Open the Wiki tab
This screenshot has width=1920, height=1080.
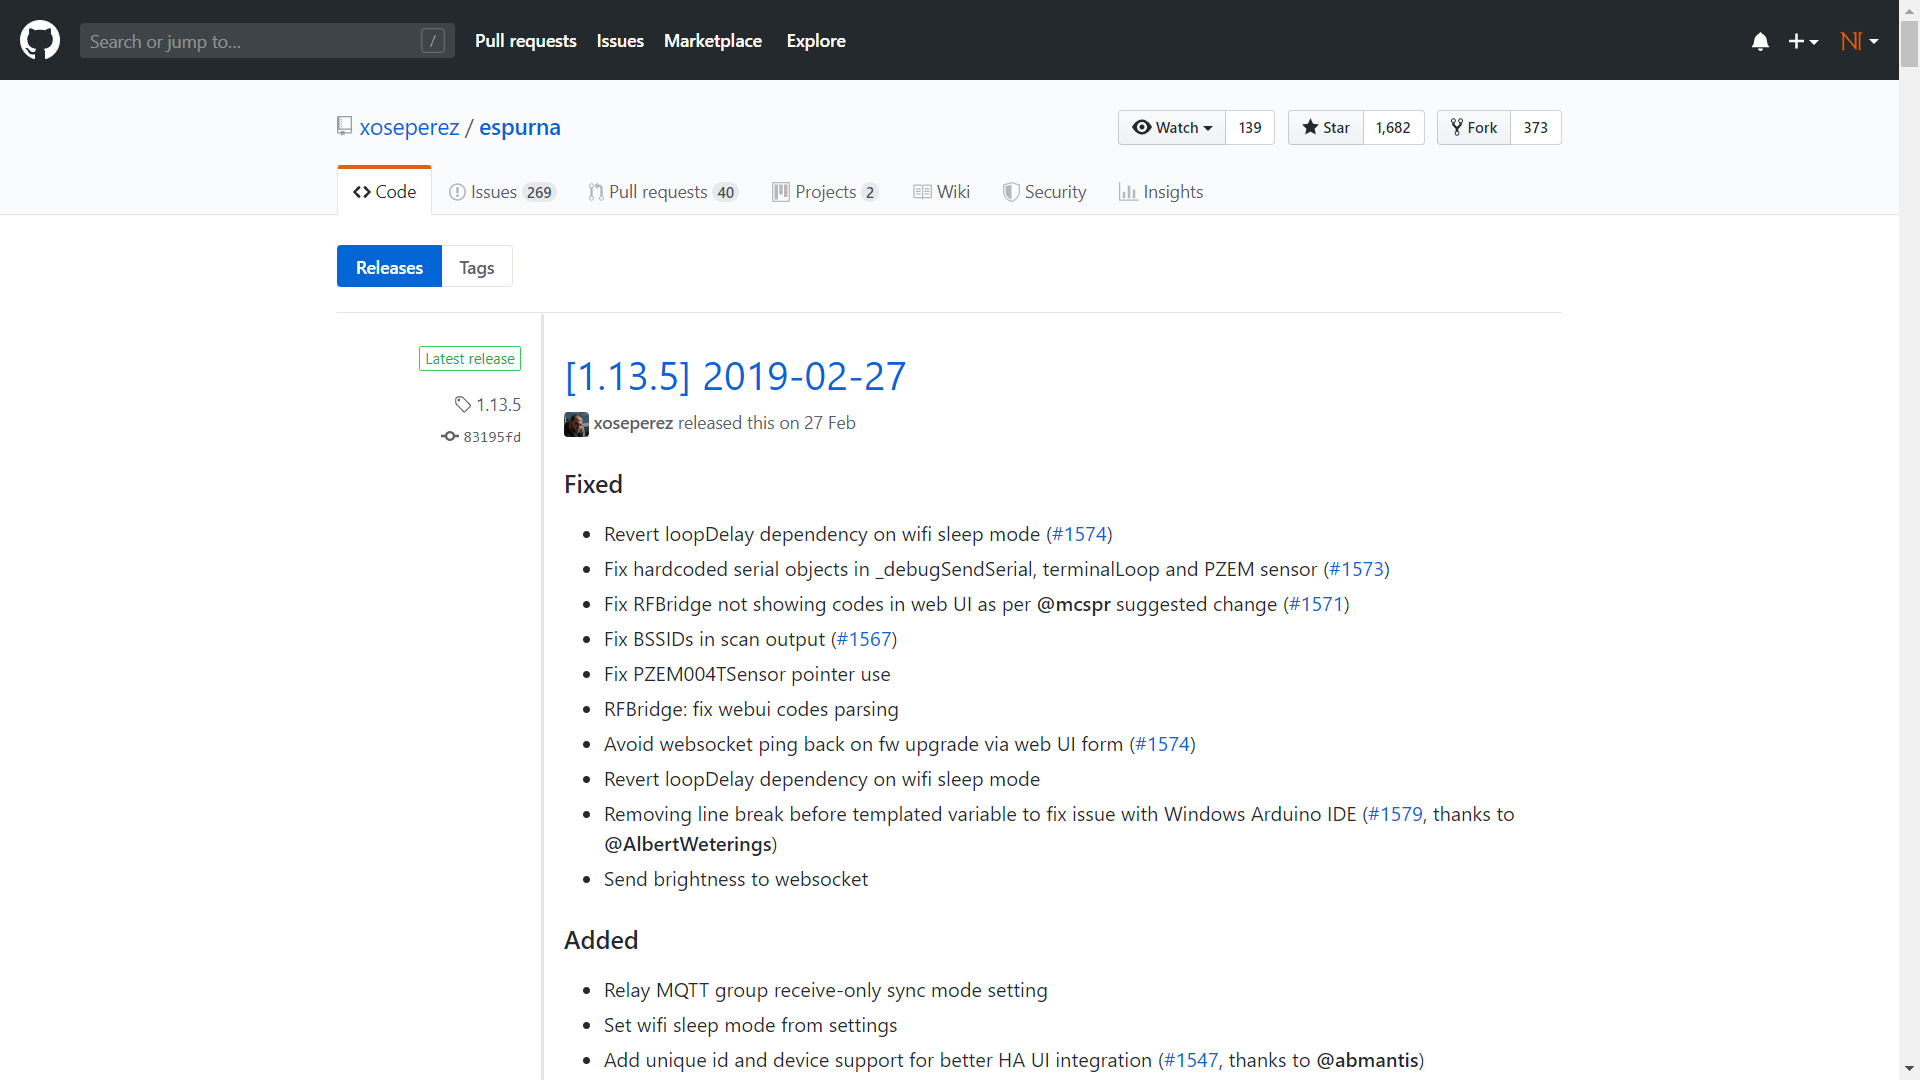942,192
